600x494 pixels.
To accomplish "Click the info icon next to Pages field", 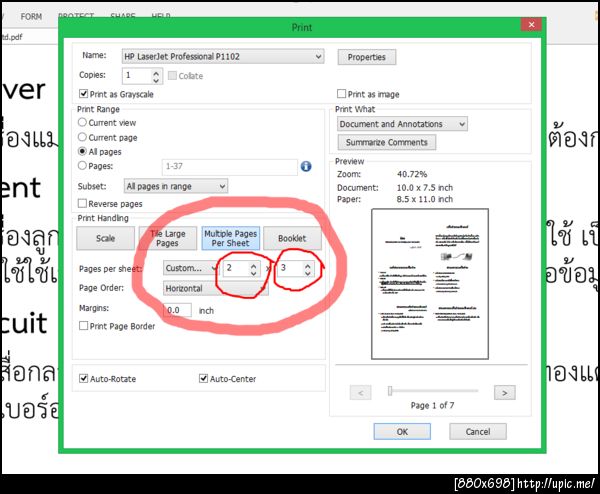I will [306, 166].
